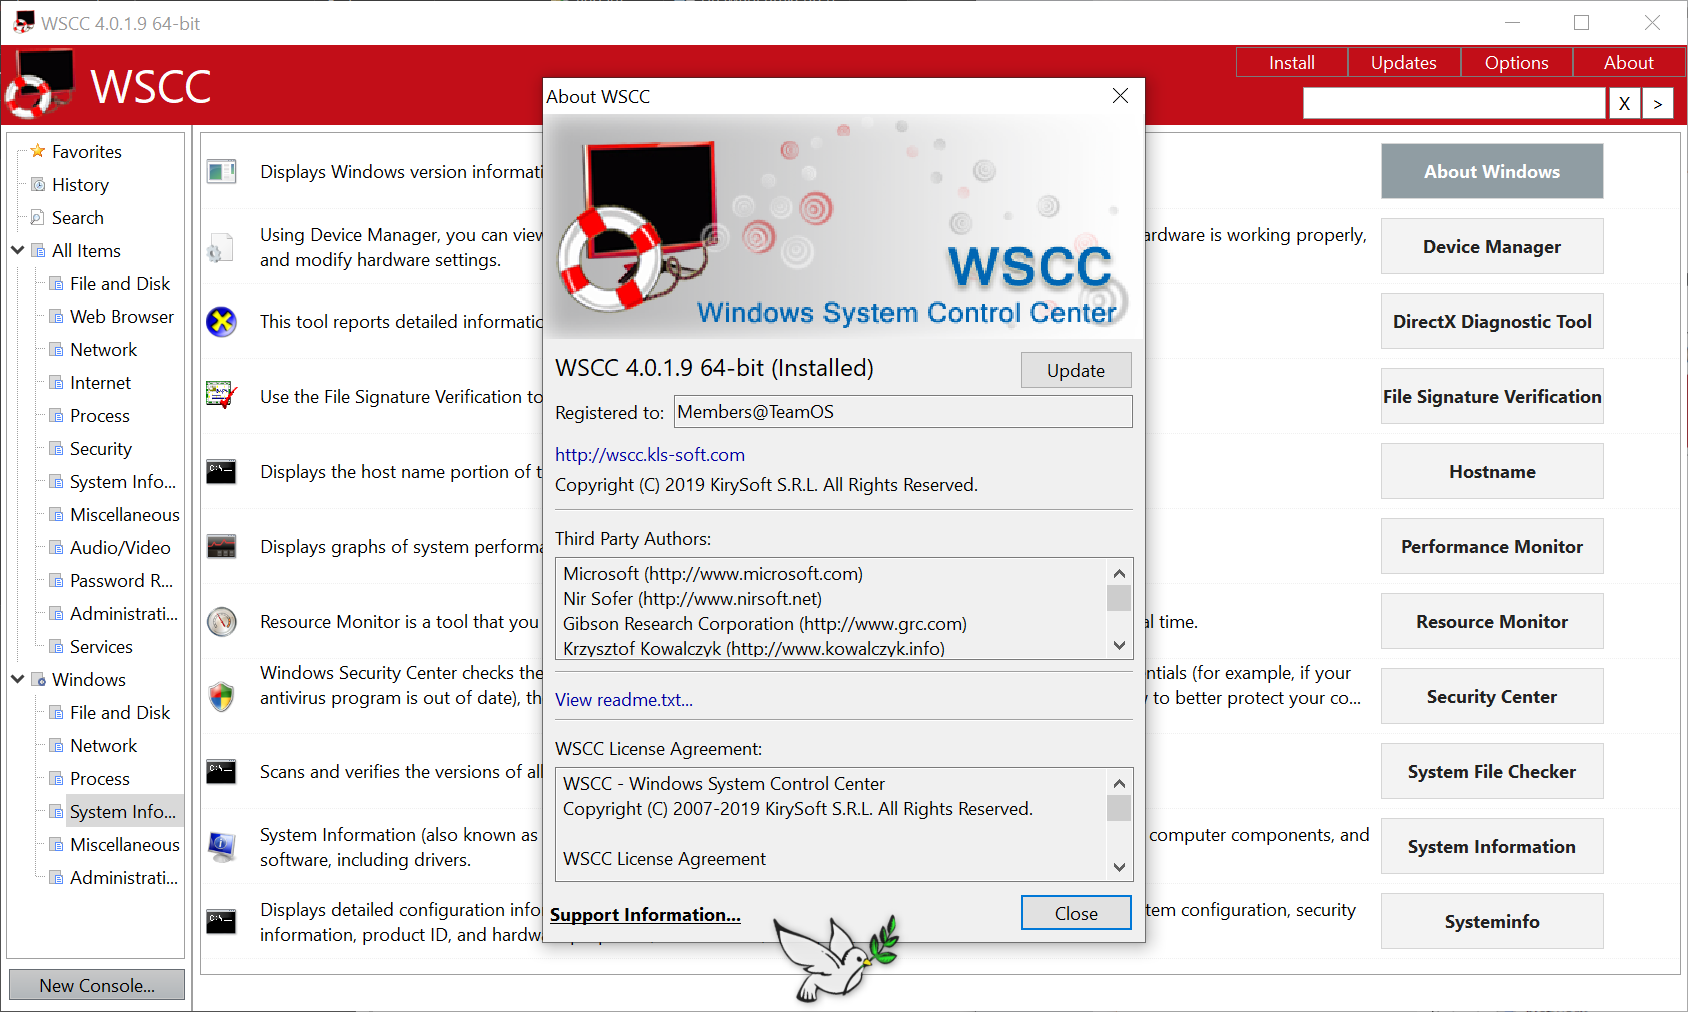1688x1012 pixels.
Task: Click the Security Center shield icon
Action: [221, 696]
